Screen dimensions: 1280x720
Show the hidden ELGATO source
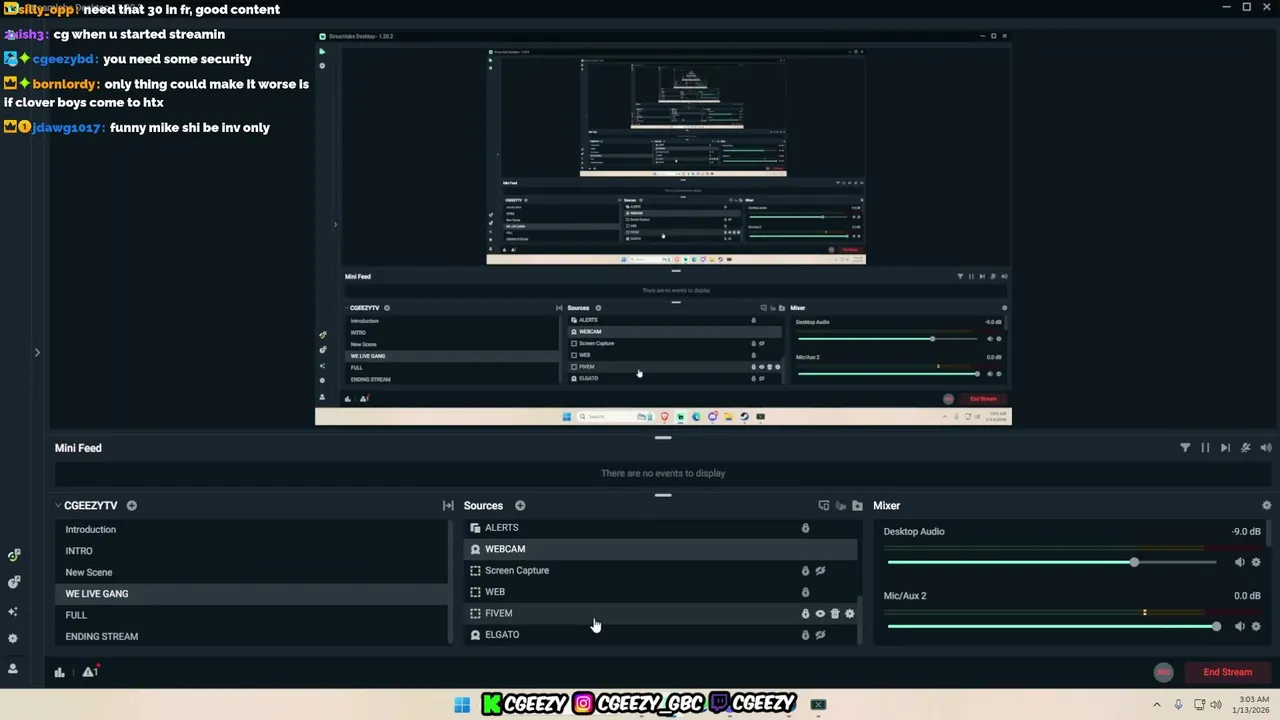pos(820,635)
